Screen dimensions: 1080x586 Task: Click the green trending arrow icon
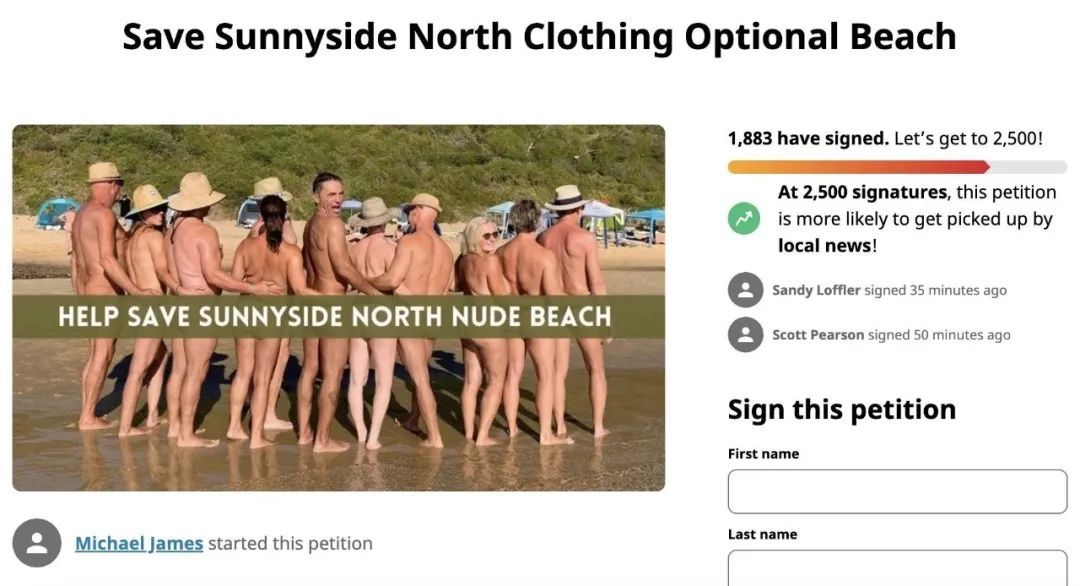click(x=744, y=219)
